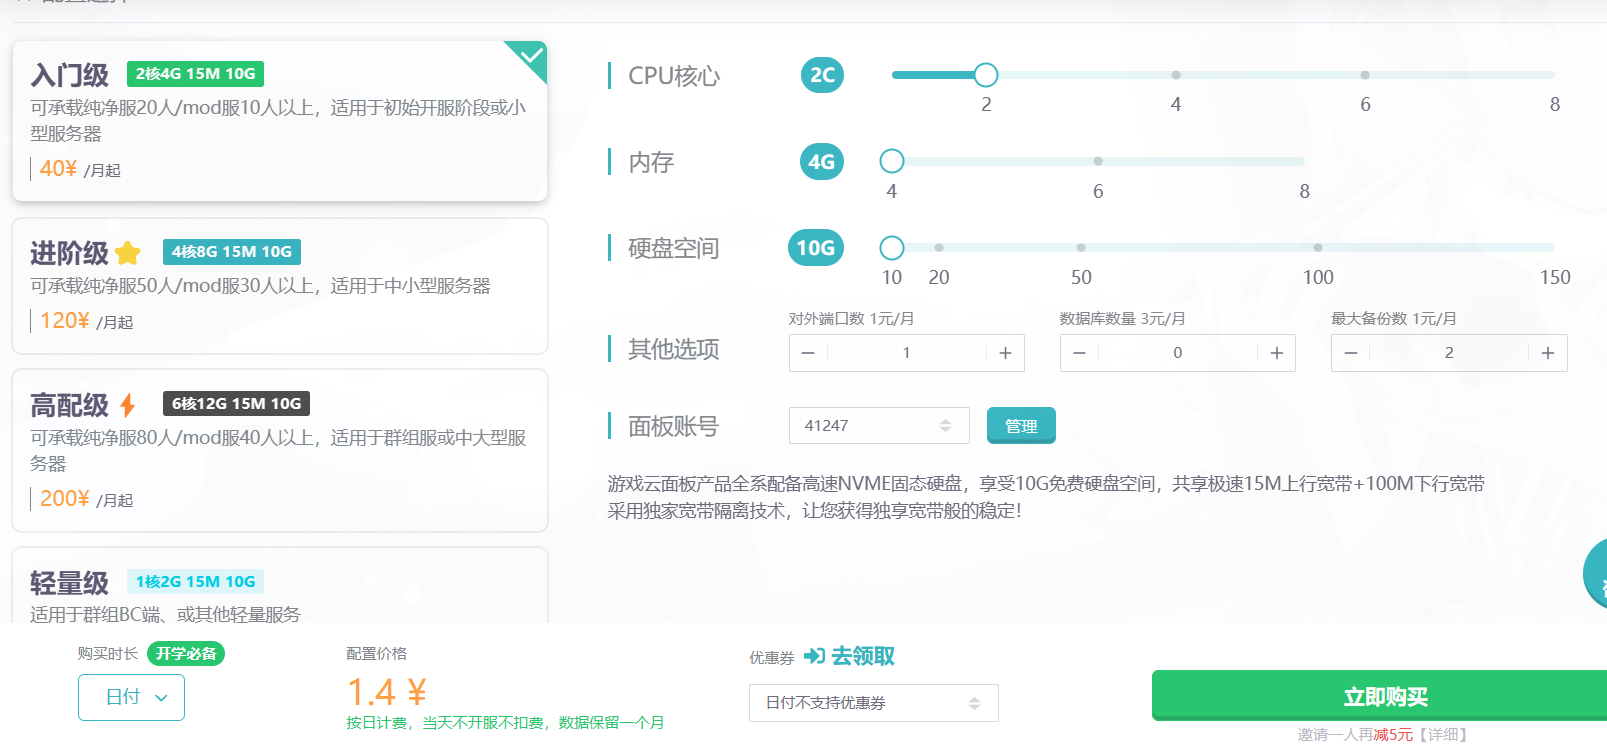
Task: Decrease maximum backup count with minus
Action: [x=1350, y=353]
